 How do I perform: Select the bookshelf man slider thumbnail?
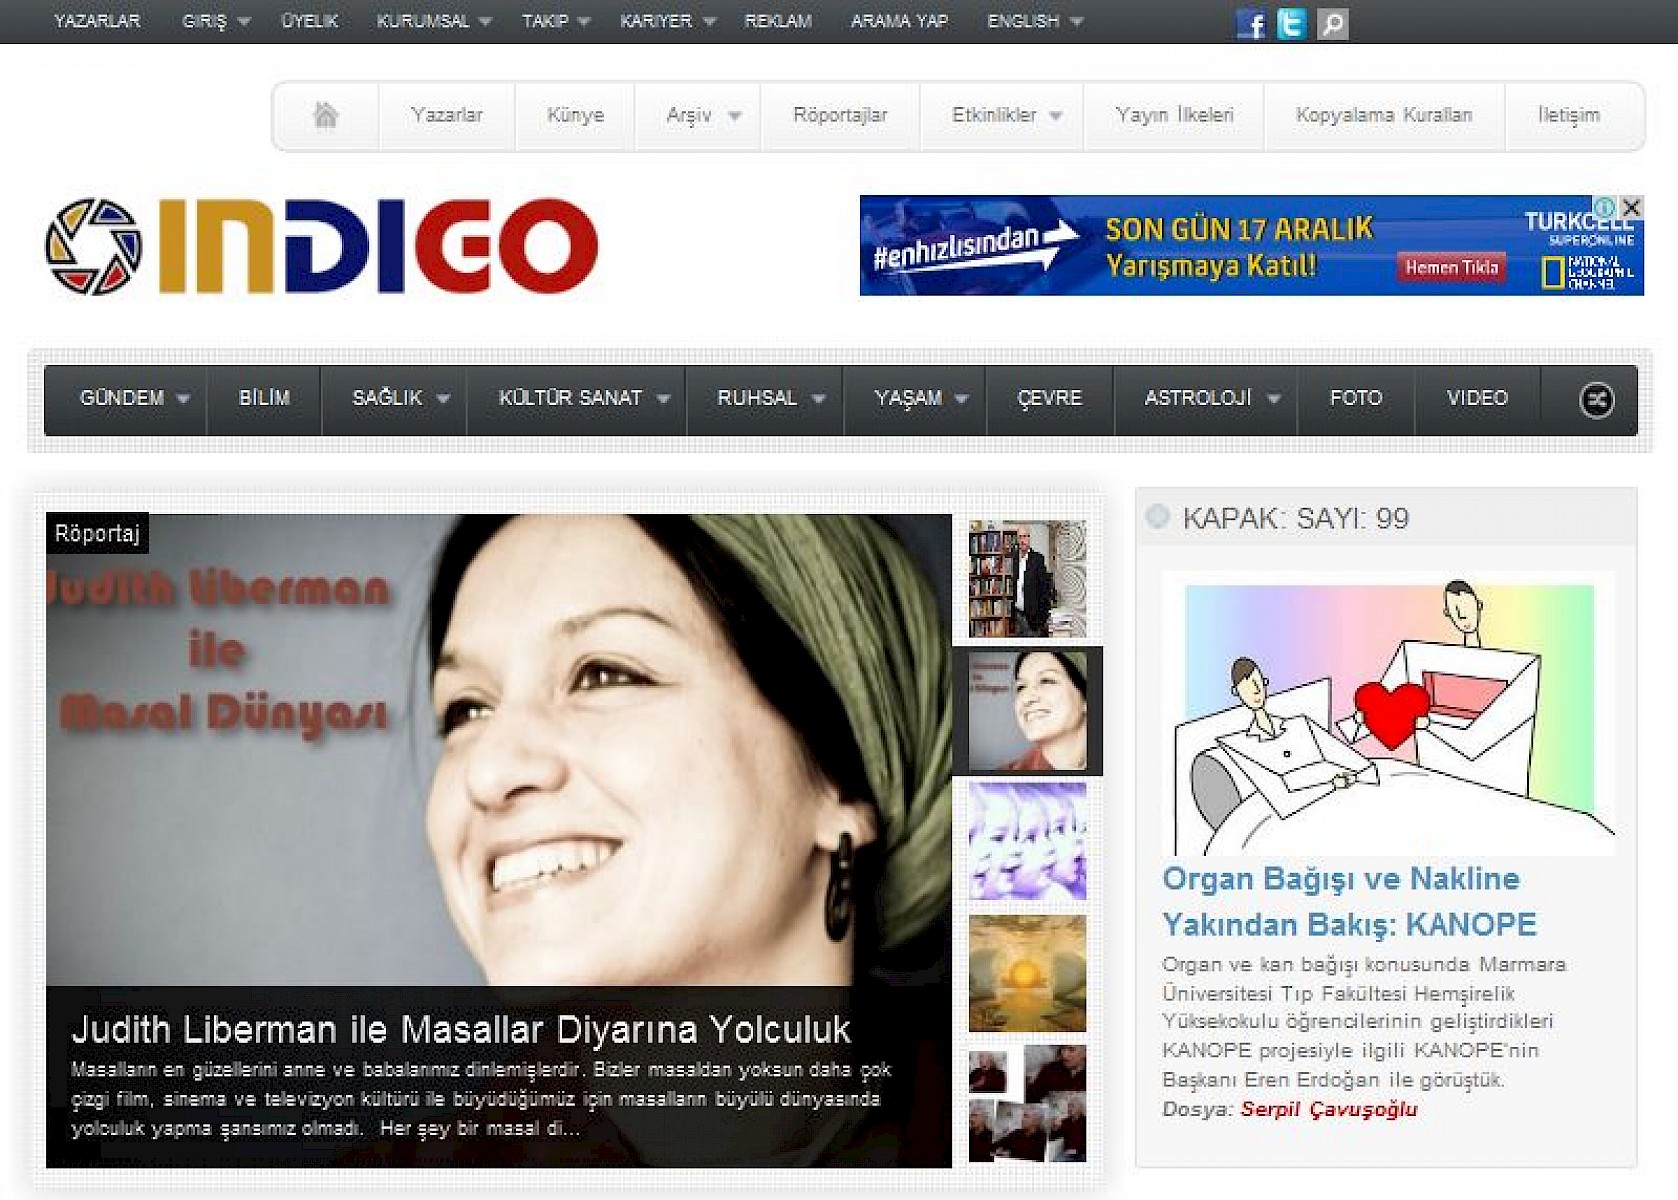[x=1027, y=579]
